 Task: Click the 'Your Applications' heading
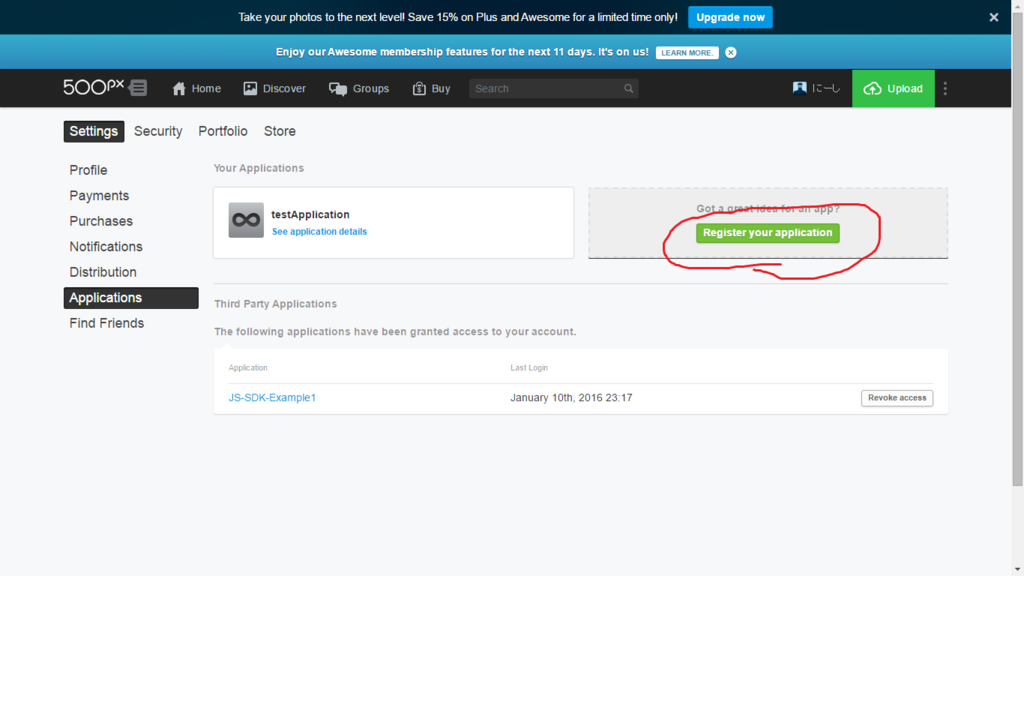click(x=259, y=168)
